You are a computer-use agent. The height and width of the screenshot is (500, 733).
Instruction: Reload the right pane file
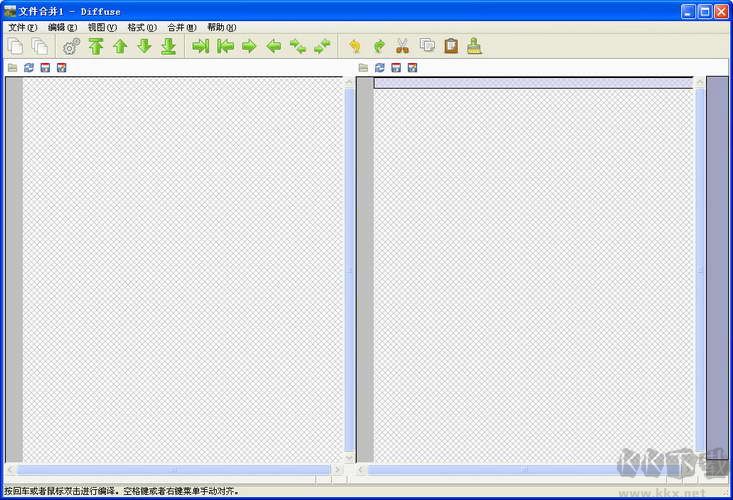(x=380, y=68)
